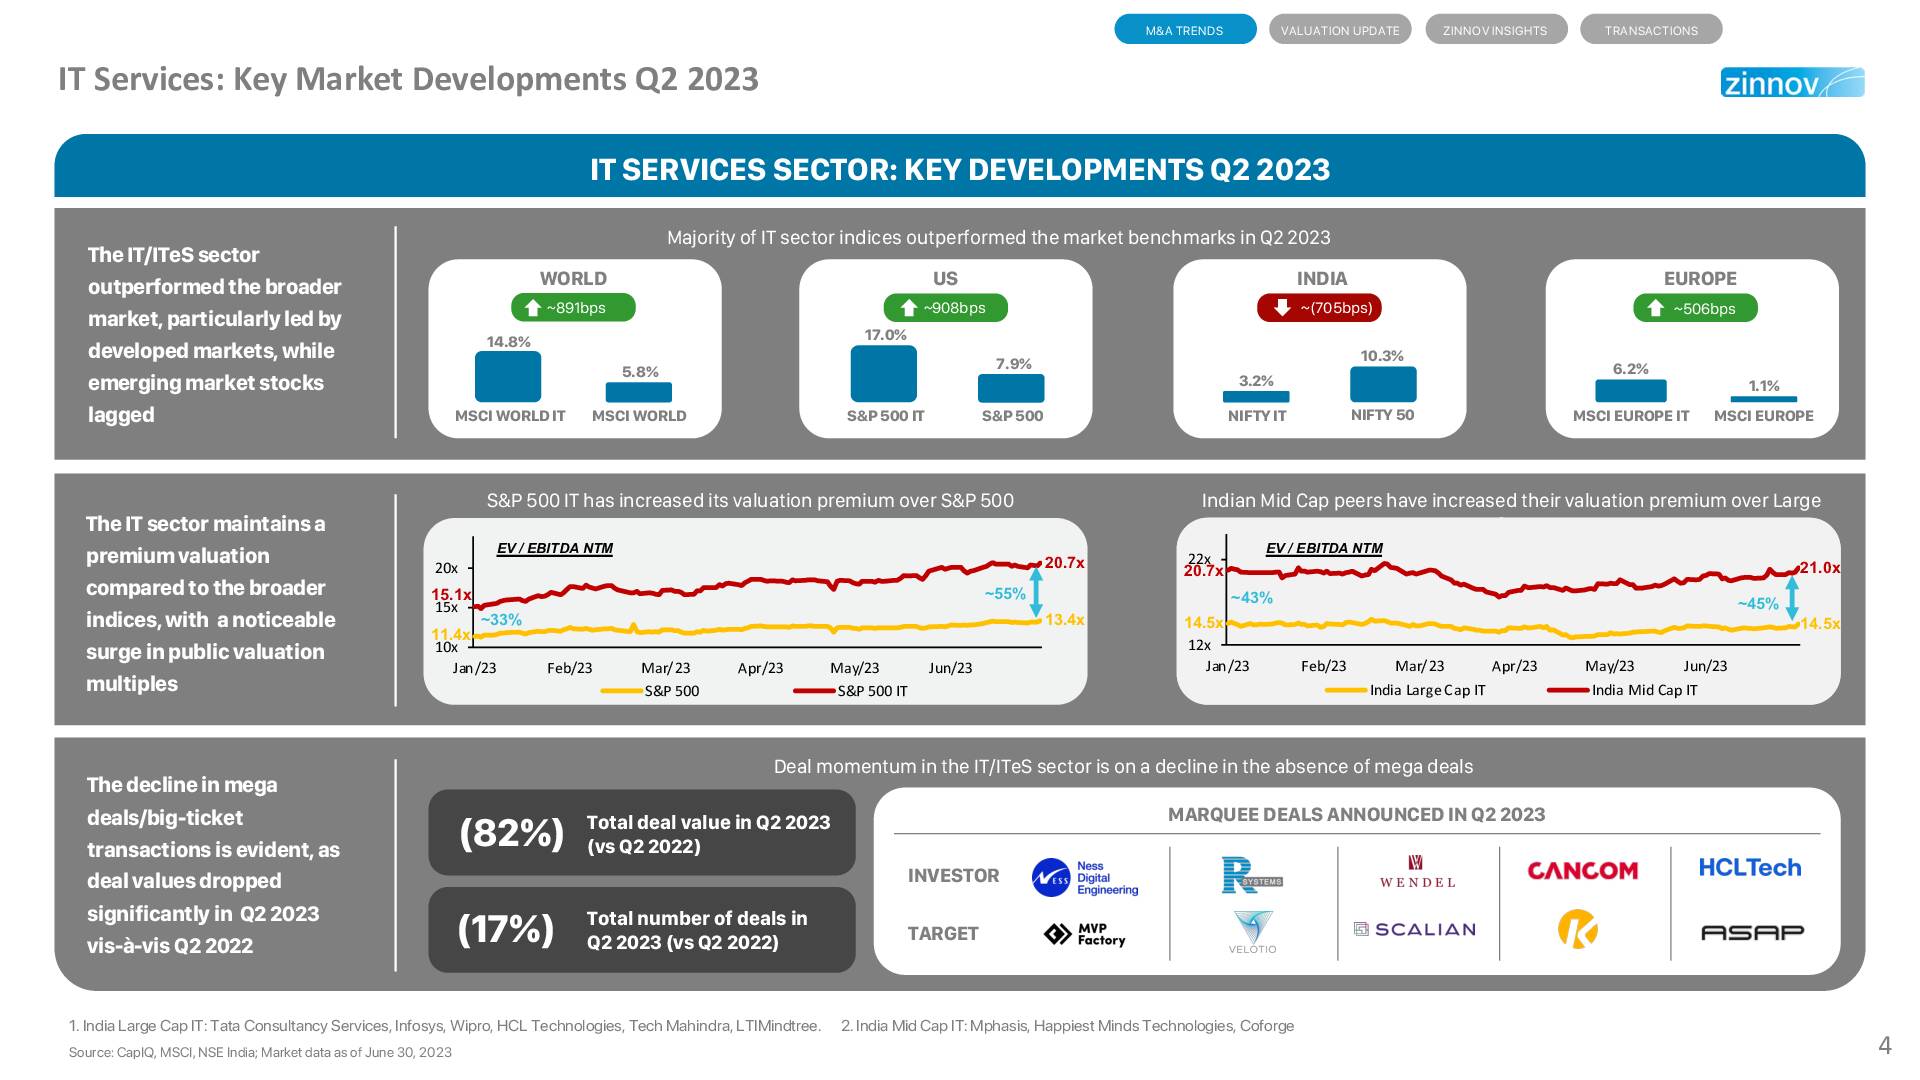Click the 21.0x end label on India chart
This screenshot has height=1080, width=1920.
1820,568
